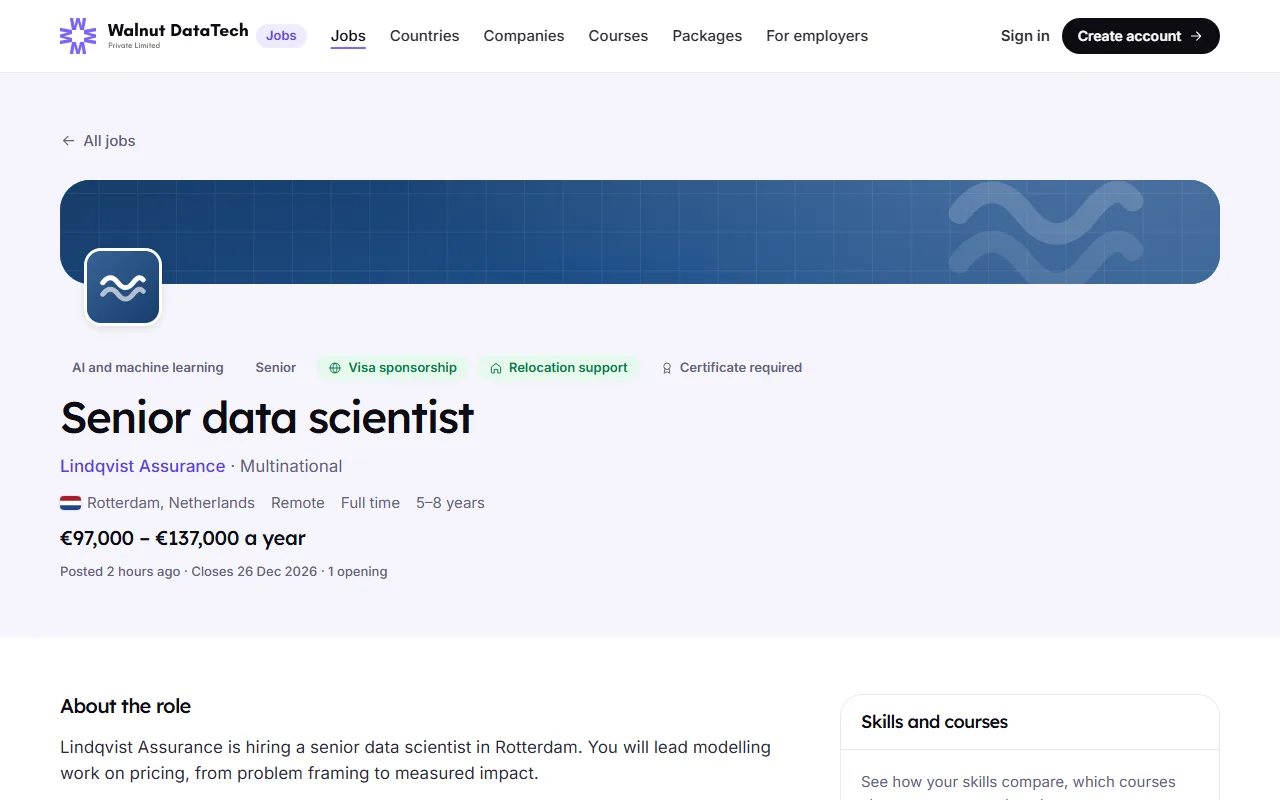
Task: Click the Posted 2 hours ago line
Action: [224, 572]
